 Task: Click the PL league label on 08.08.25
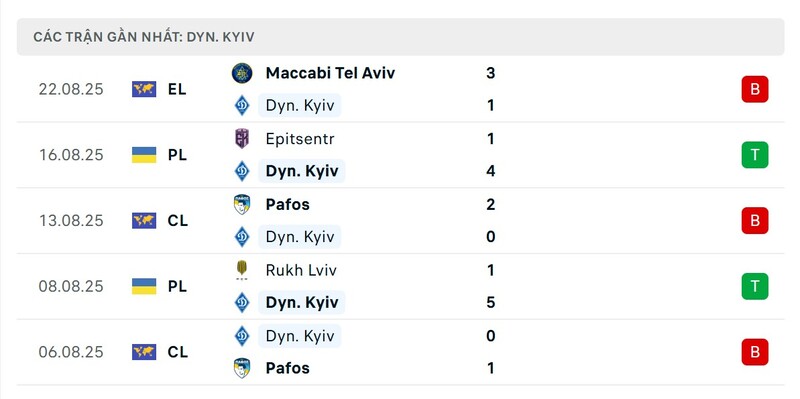click(x=177, y=286)
